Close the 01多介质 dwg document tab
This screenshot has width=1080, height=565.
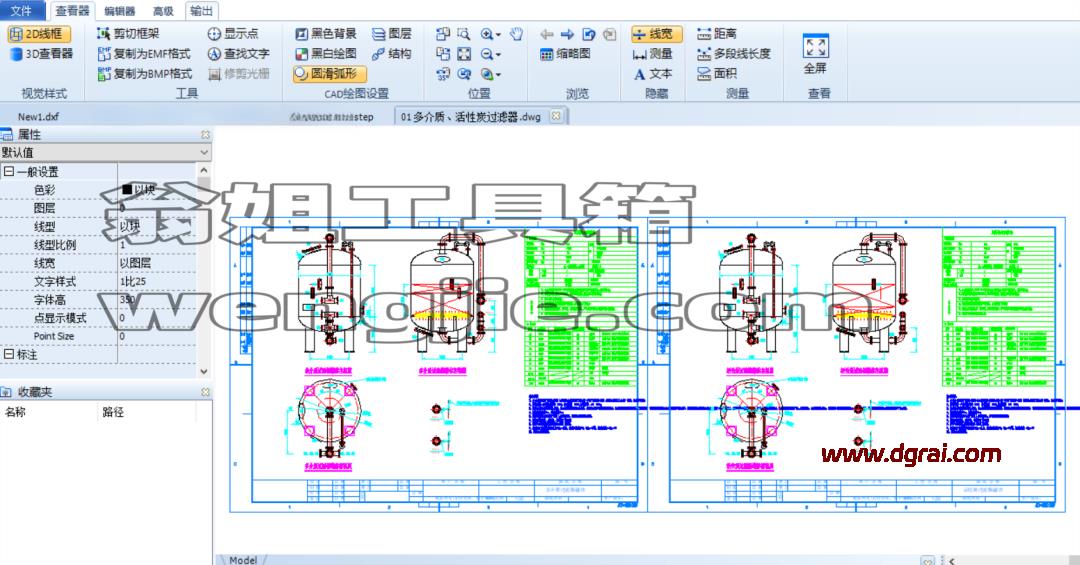click(x=555, y=116)
